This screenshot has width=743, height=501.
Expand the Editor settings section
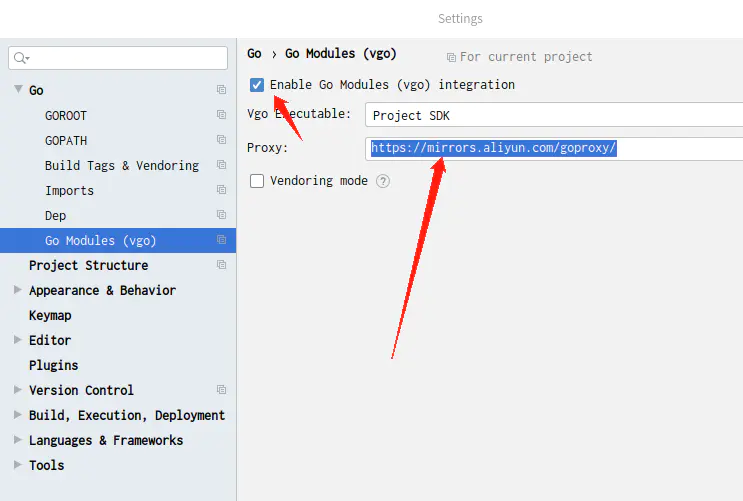(x=18, y=340)
